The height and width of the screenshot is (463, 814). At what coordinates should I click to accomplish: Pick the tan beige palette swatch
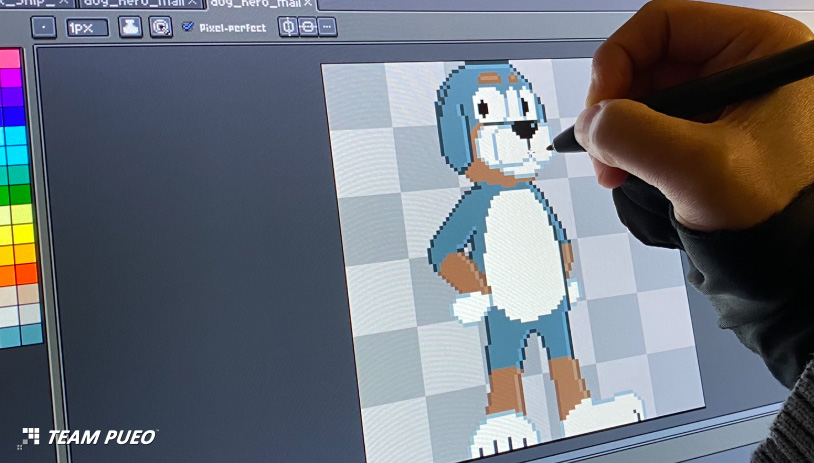point(28,294)
